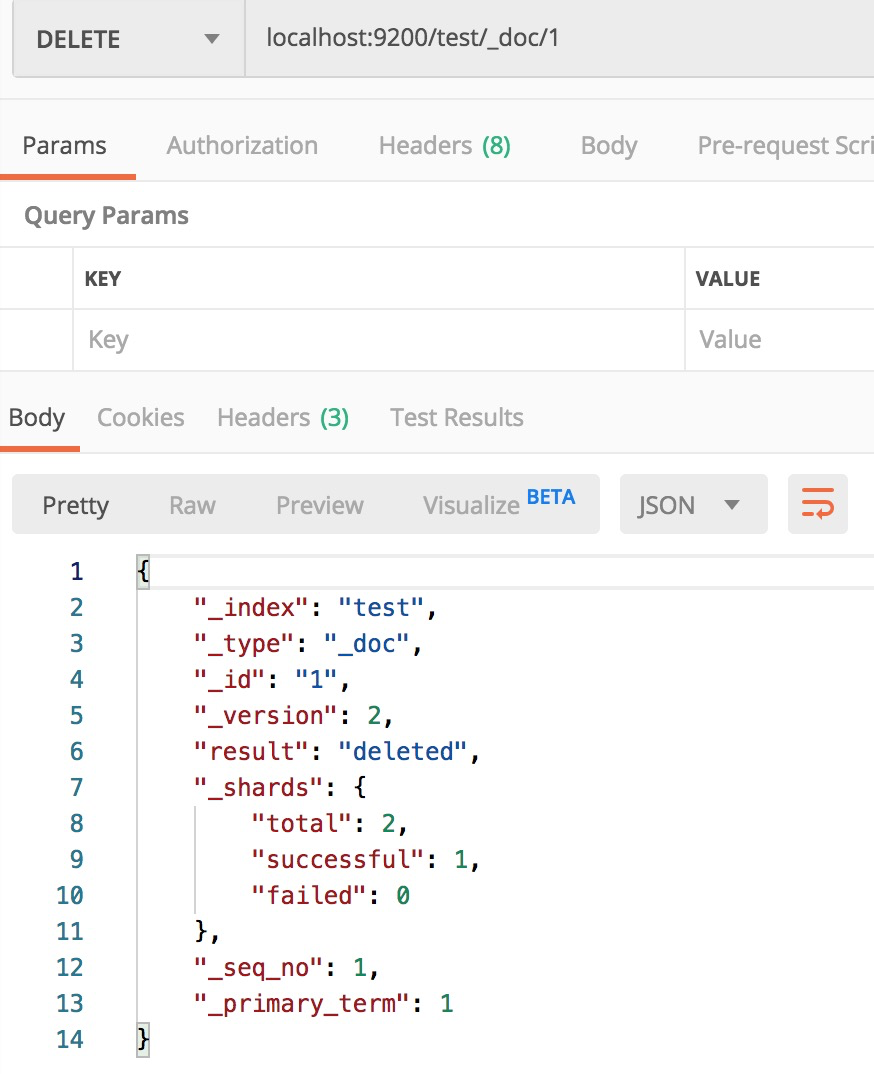Show the Test Results tab
This screenshot has height=1074, width=874.
tap(456, 417)
